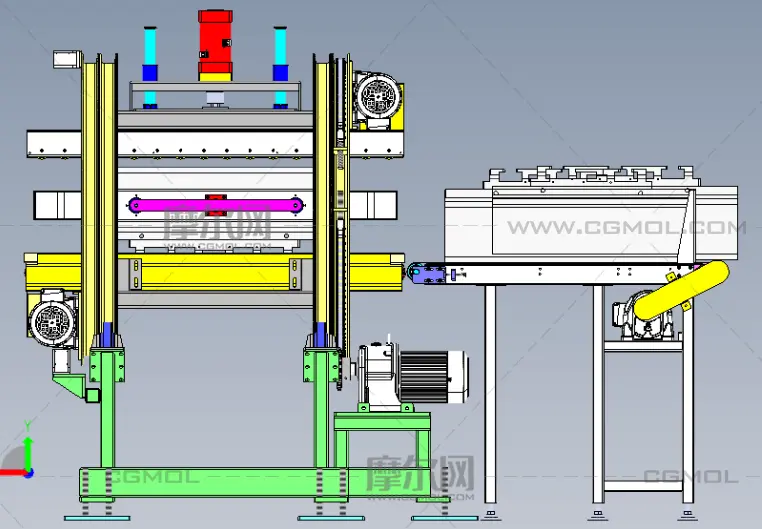The image size is (762, 529).
Task: Pick the magenta horizontal link bar
Action: pyautogui.click(x=214, y=205)
